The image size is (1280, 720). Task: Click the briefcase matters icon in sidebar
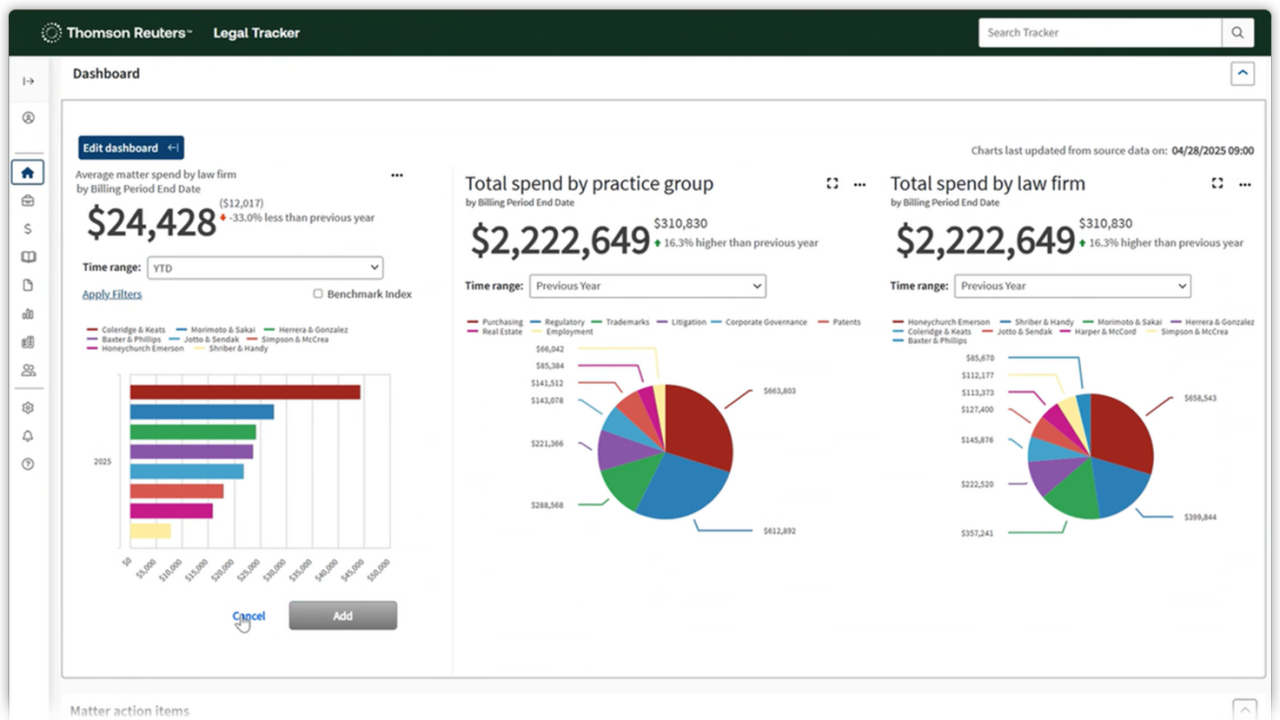[x=28, y=201]
